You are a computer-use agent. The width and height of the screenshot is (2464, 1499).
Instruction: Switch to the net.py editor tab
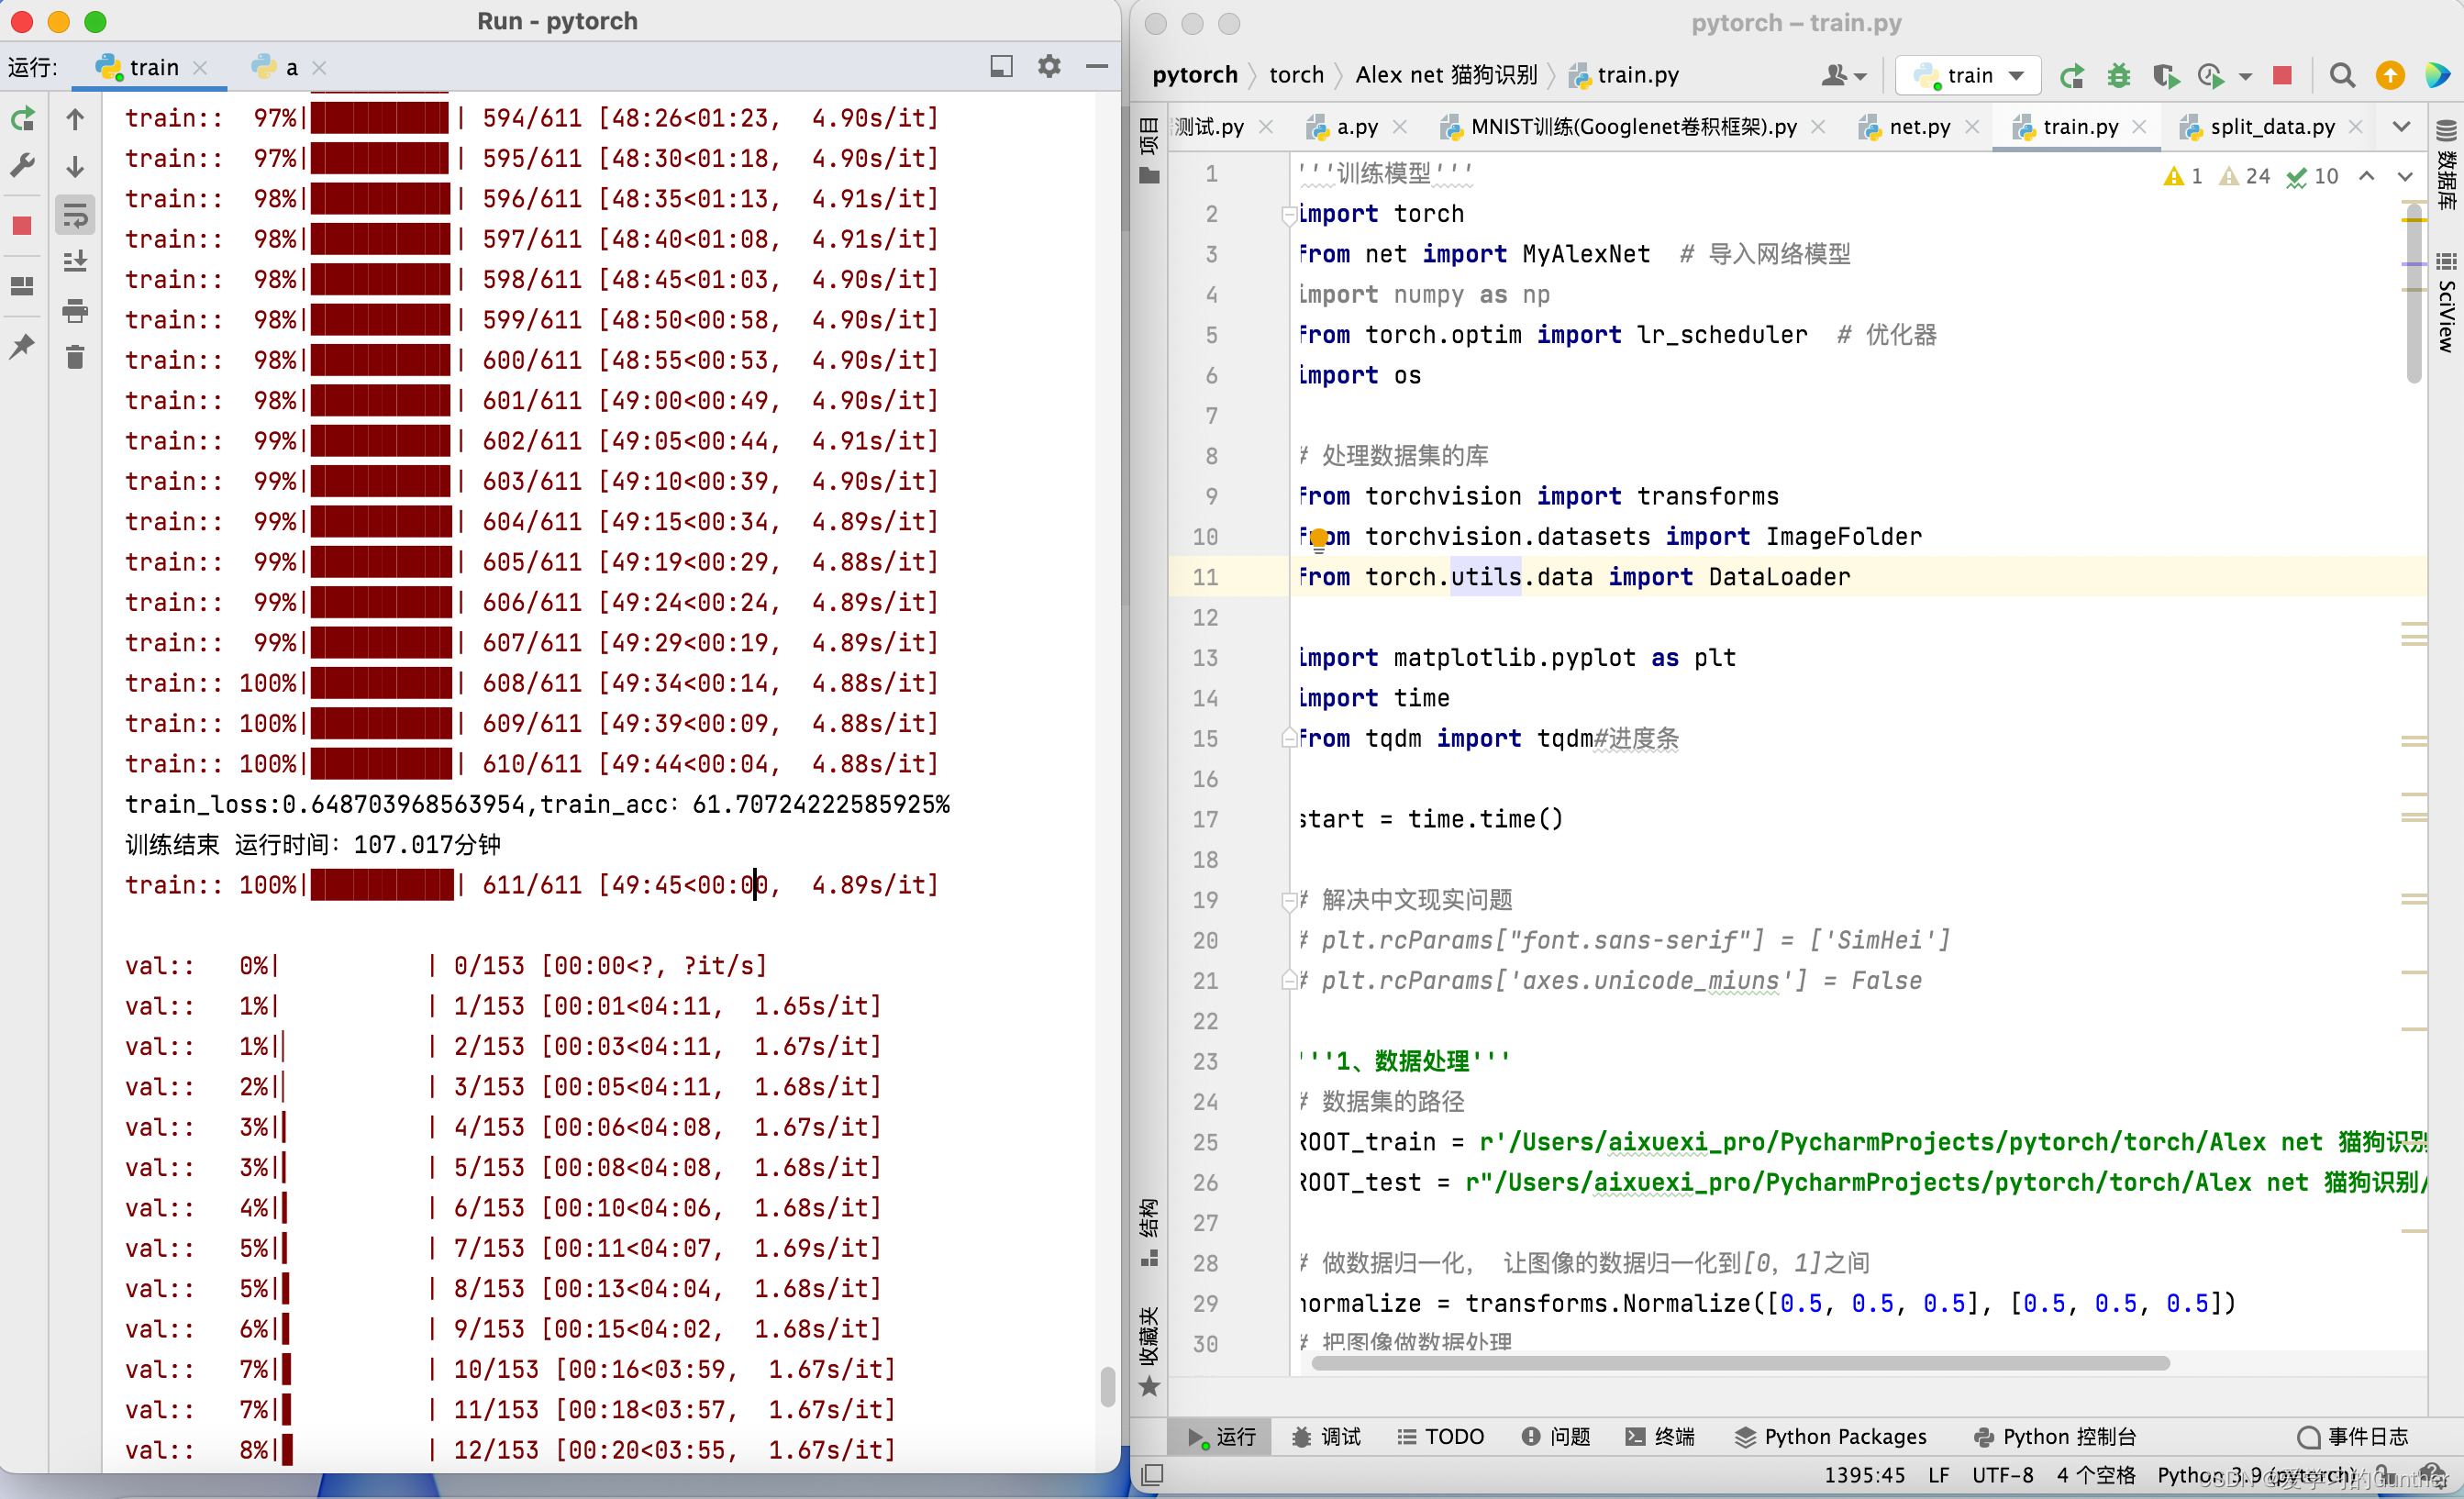(x=1918, y=127)
